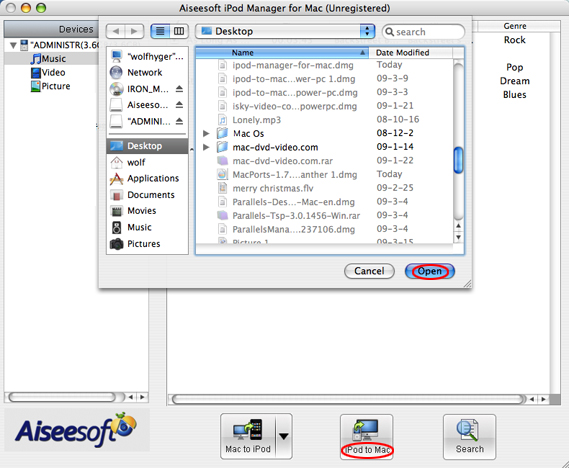Select ipod-manager-for-mac.dmg file
569x468 pixels.
pyautogui.click(x=324, y=65)
